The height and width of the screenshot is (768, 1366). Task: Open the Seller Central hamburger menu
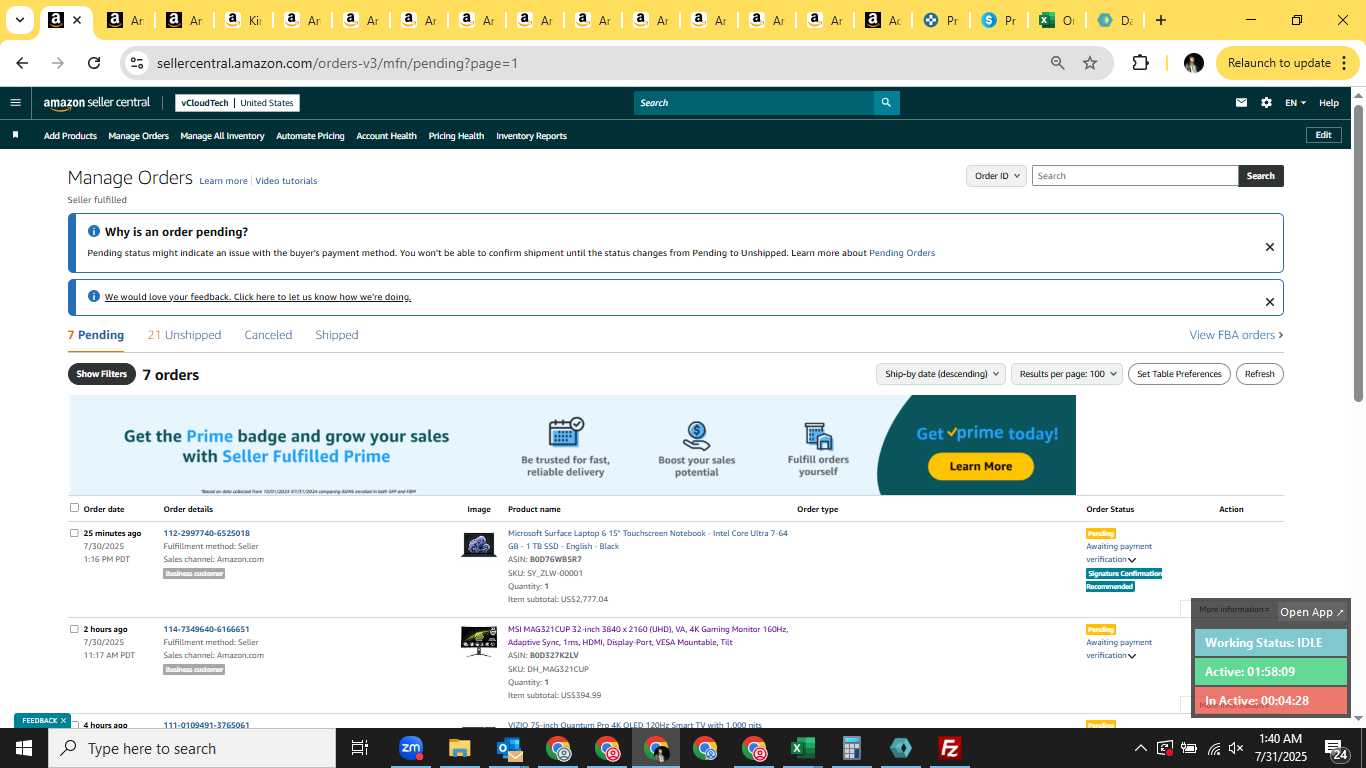coord(15,102)
